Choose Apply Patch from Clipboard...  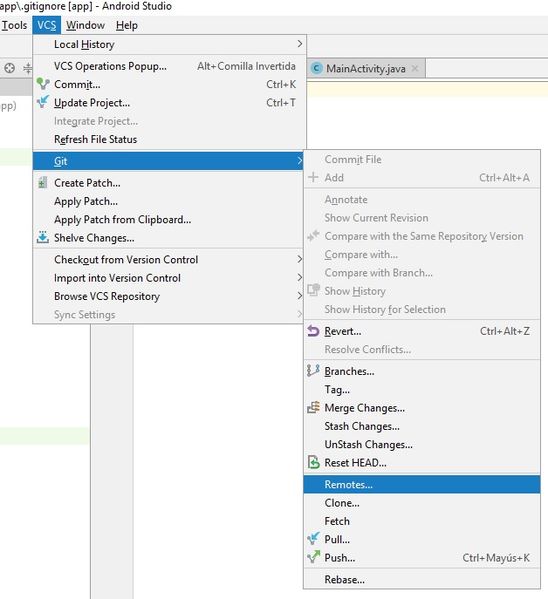pyautogui.click(x=168, y=220)
